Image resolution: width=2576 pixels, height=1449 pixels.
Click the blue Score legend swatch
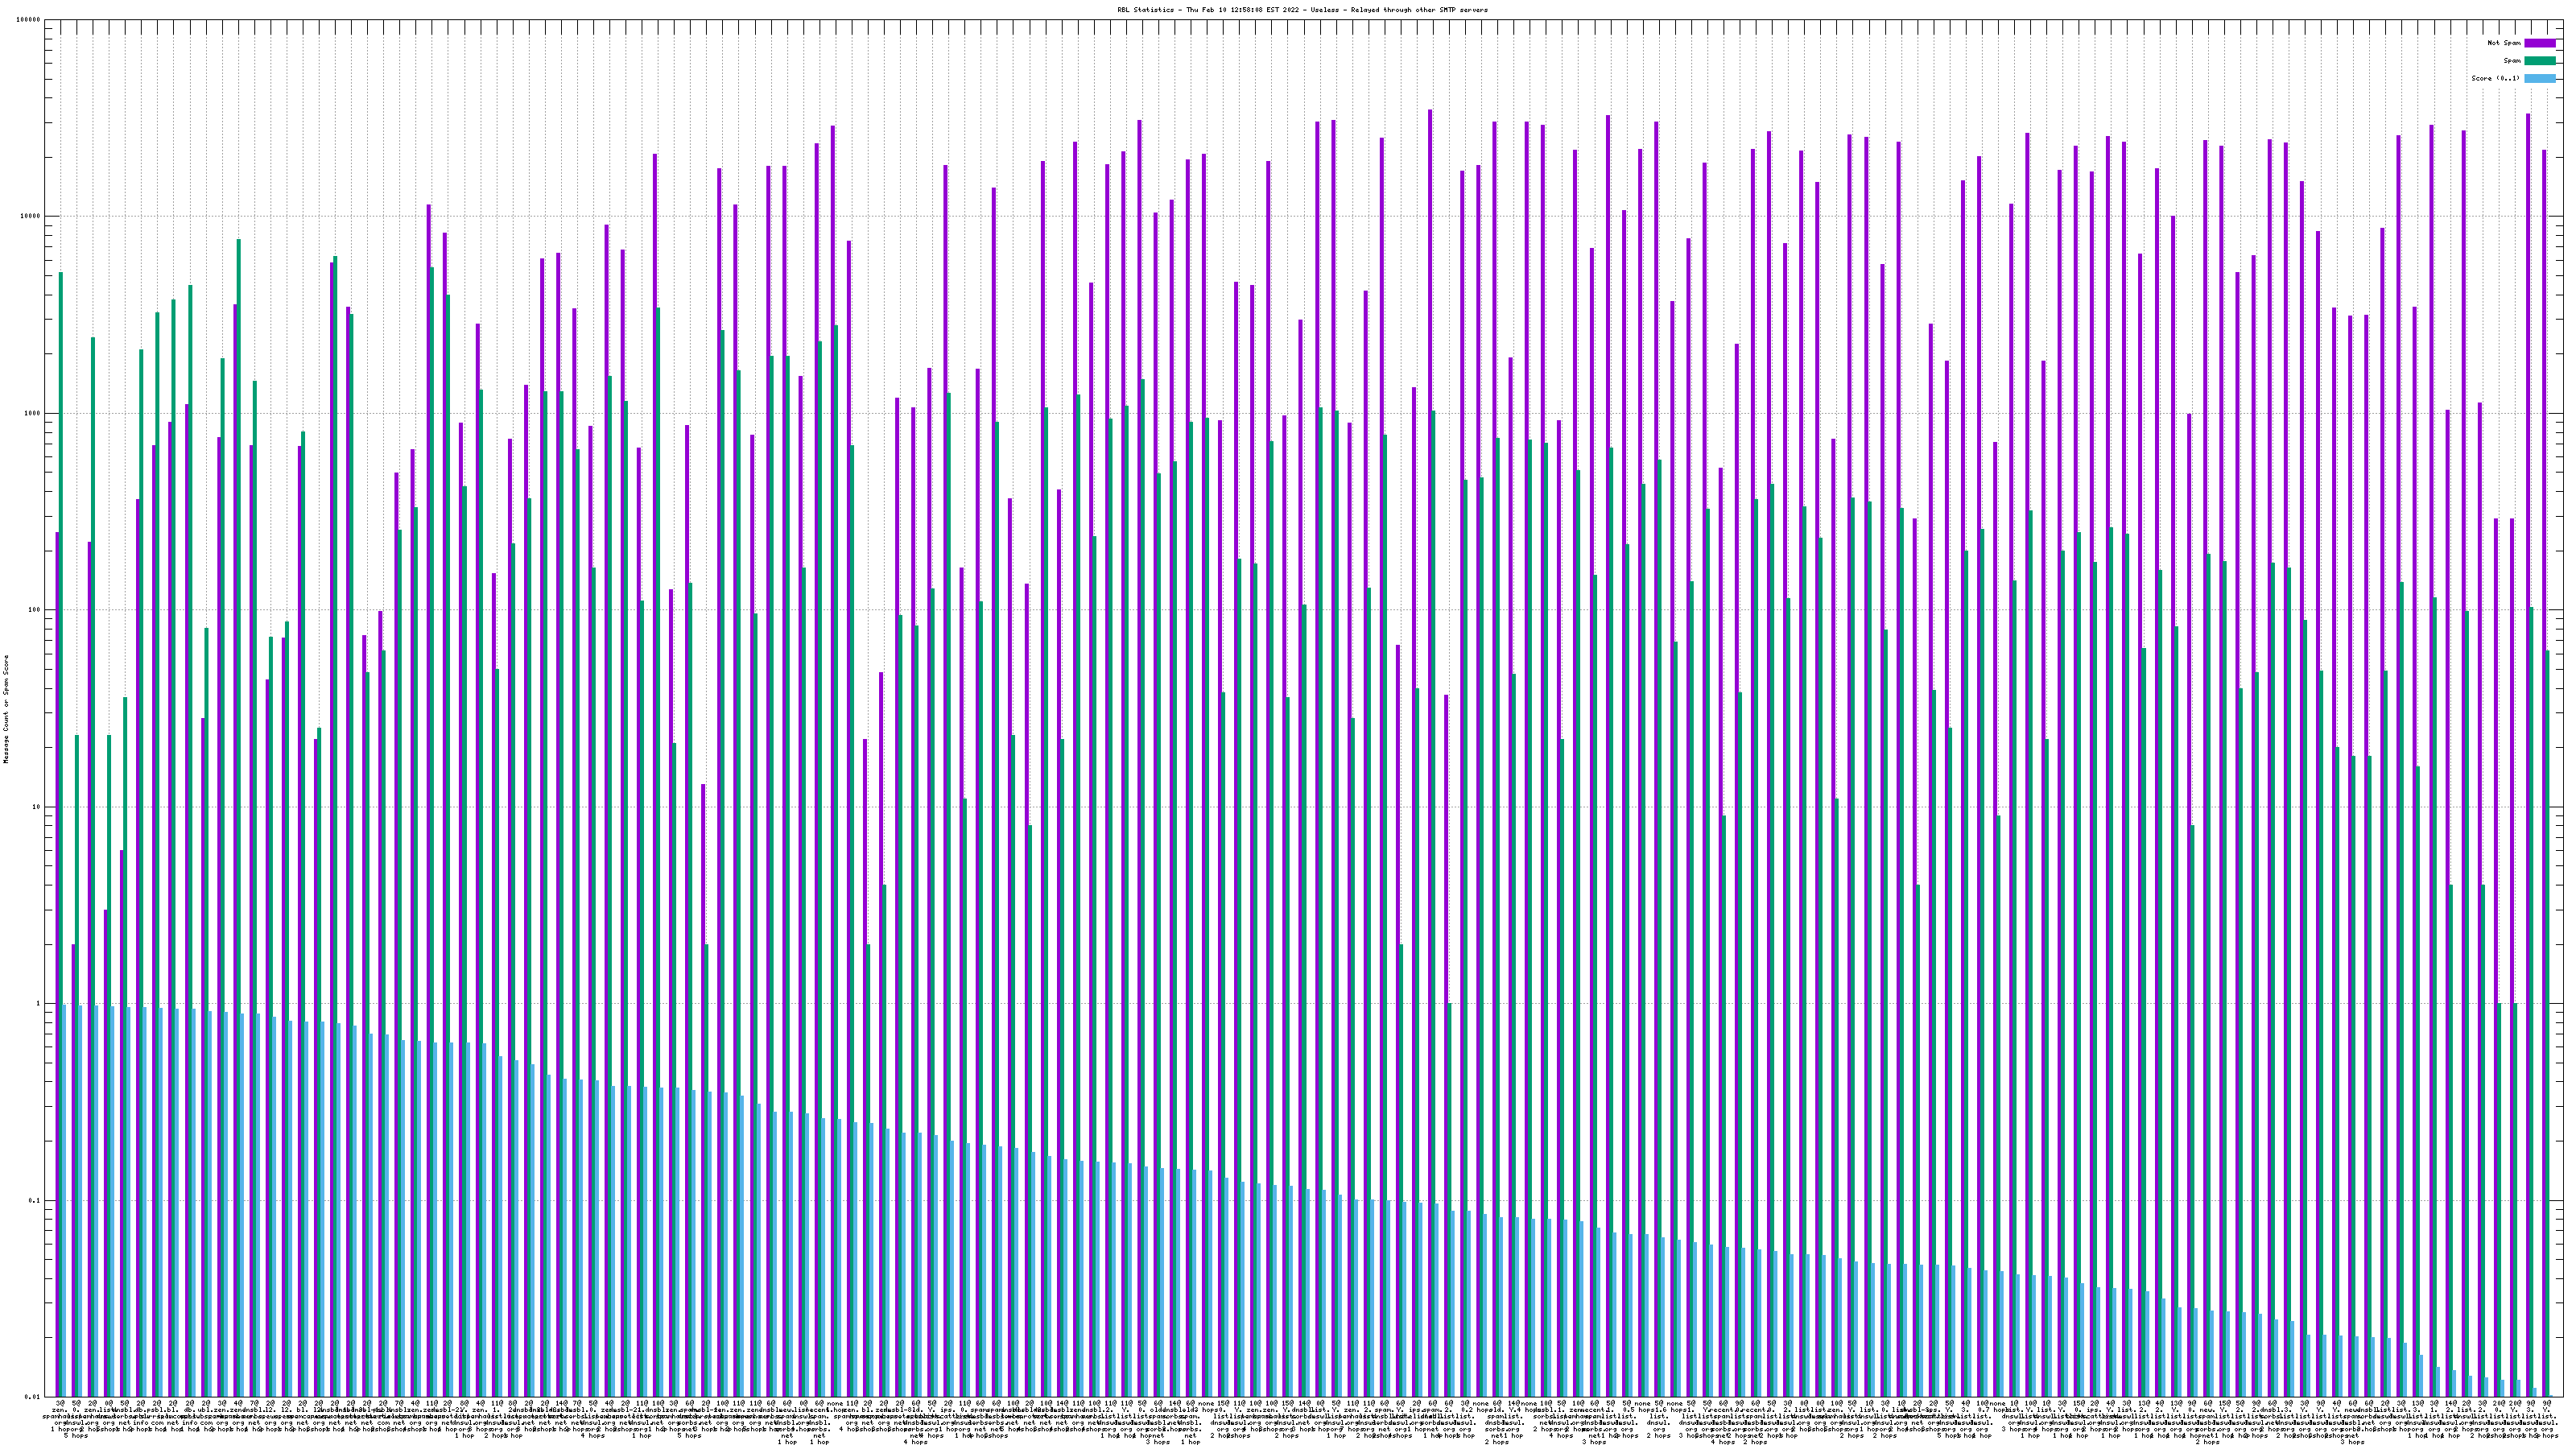(x=2539, y=78)
